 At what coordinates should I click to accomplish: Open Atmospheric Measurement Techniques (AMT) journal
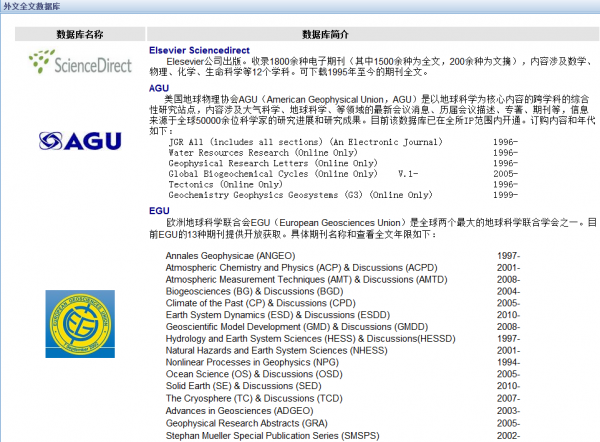point(307,279)
